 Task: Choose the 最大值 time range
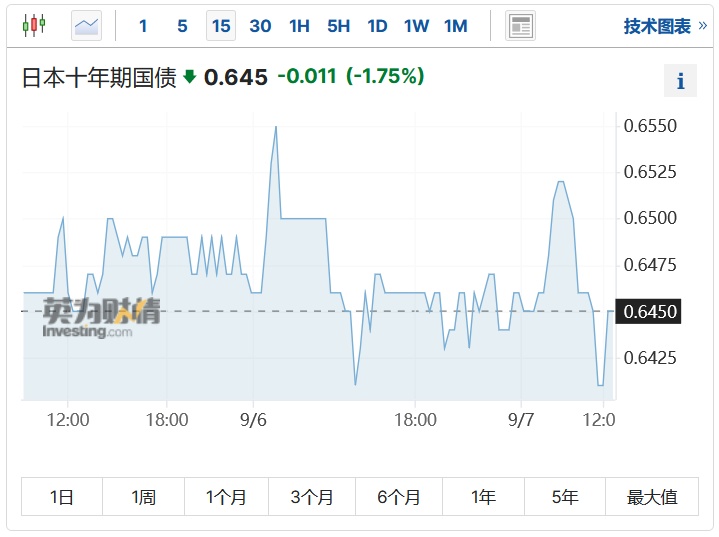coord(652,497)
